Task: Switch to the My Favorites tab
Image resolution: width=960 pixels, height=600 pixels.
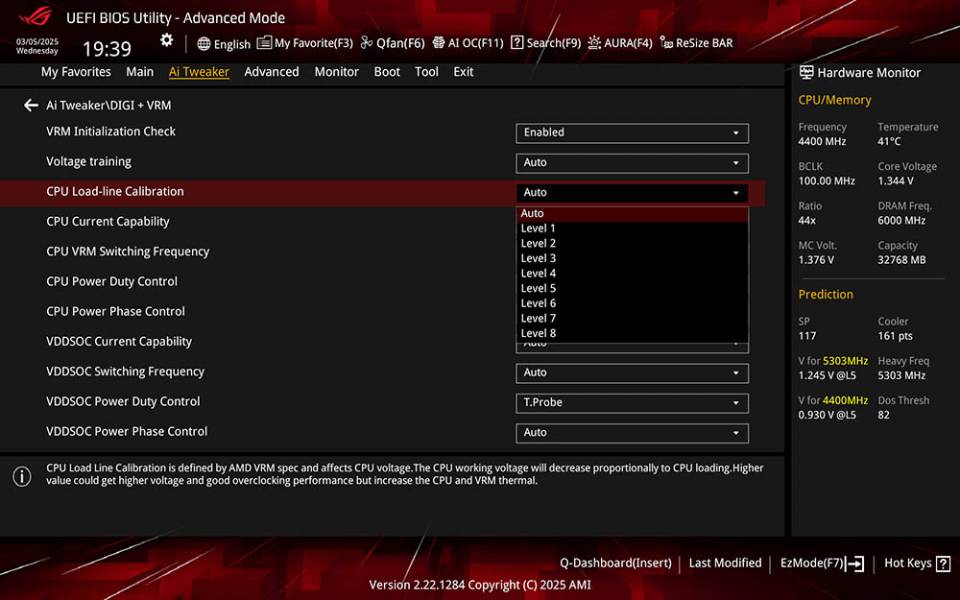Action: coord(76,72)
